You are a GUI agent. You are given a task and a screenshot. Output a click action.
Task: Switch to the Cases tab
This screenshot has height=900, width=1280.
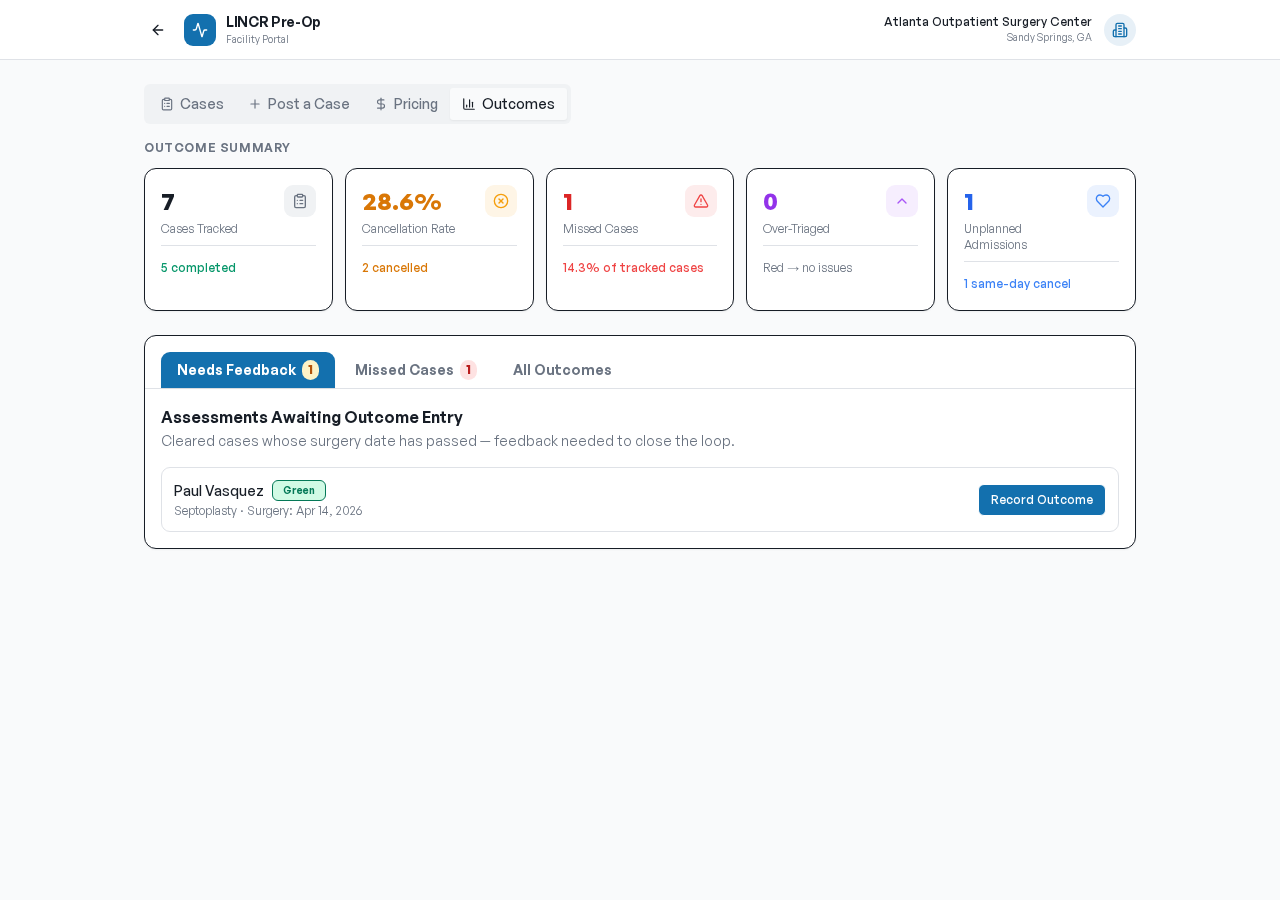(192, 104)
